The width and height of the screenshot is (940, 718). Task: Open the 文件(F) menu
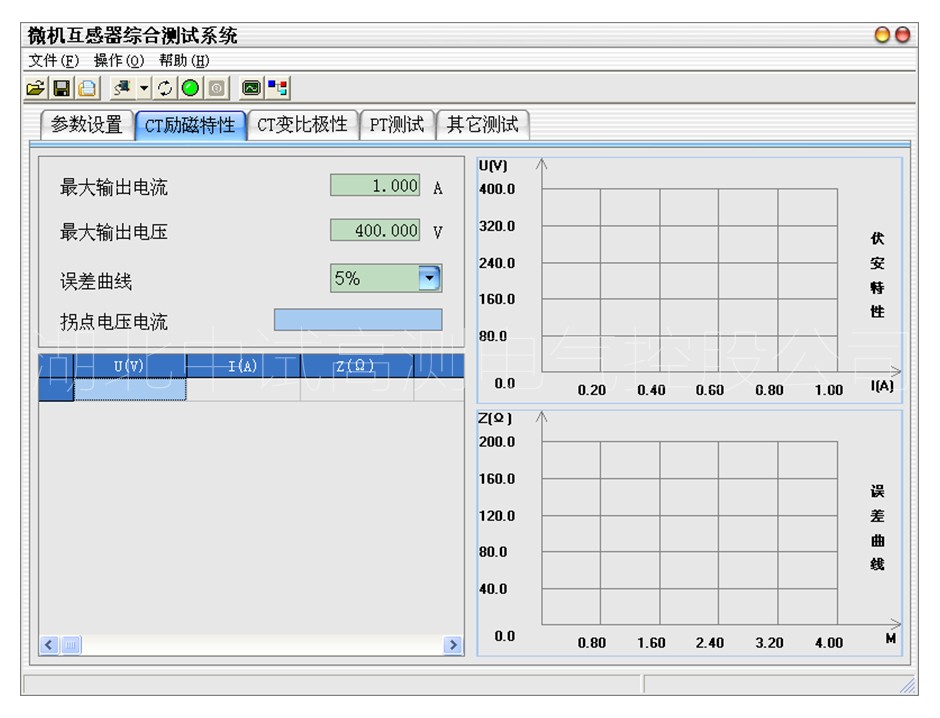53,60
